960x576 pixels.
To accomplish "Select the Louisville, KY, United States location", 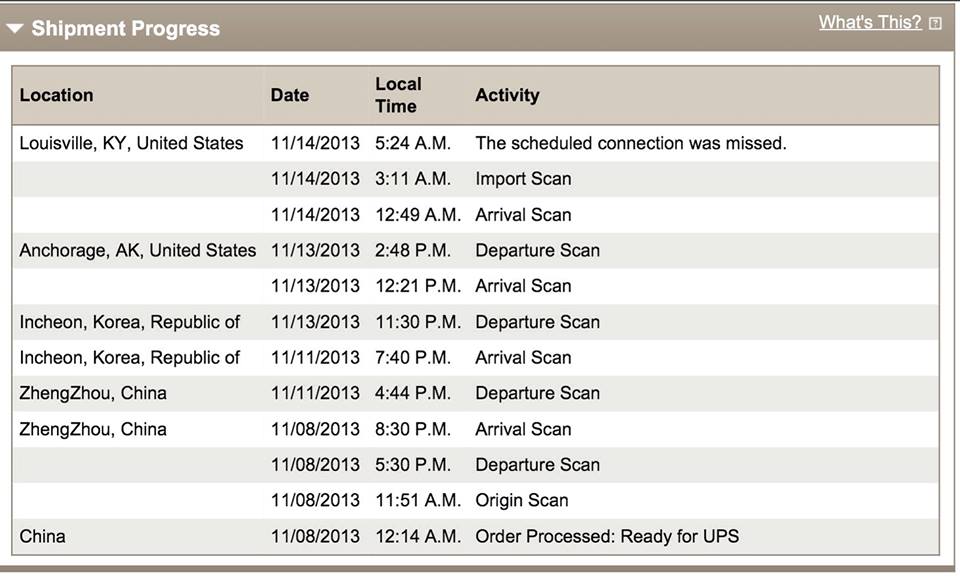I will click(x=131, y=143).
